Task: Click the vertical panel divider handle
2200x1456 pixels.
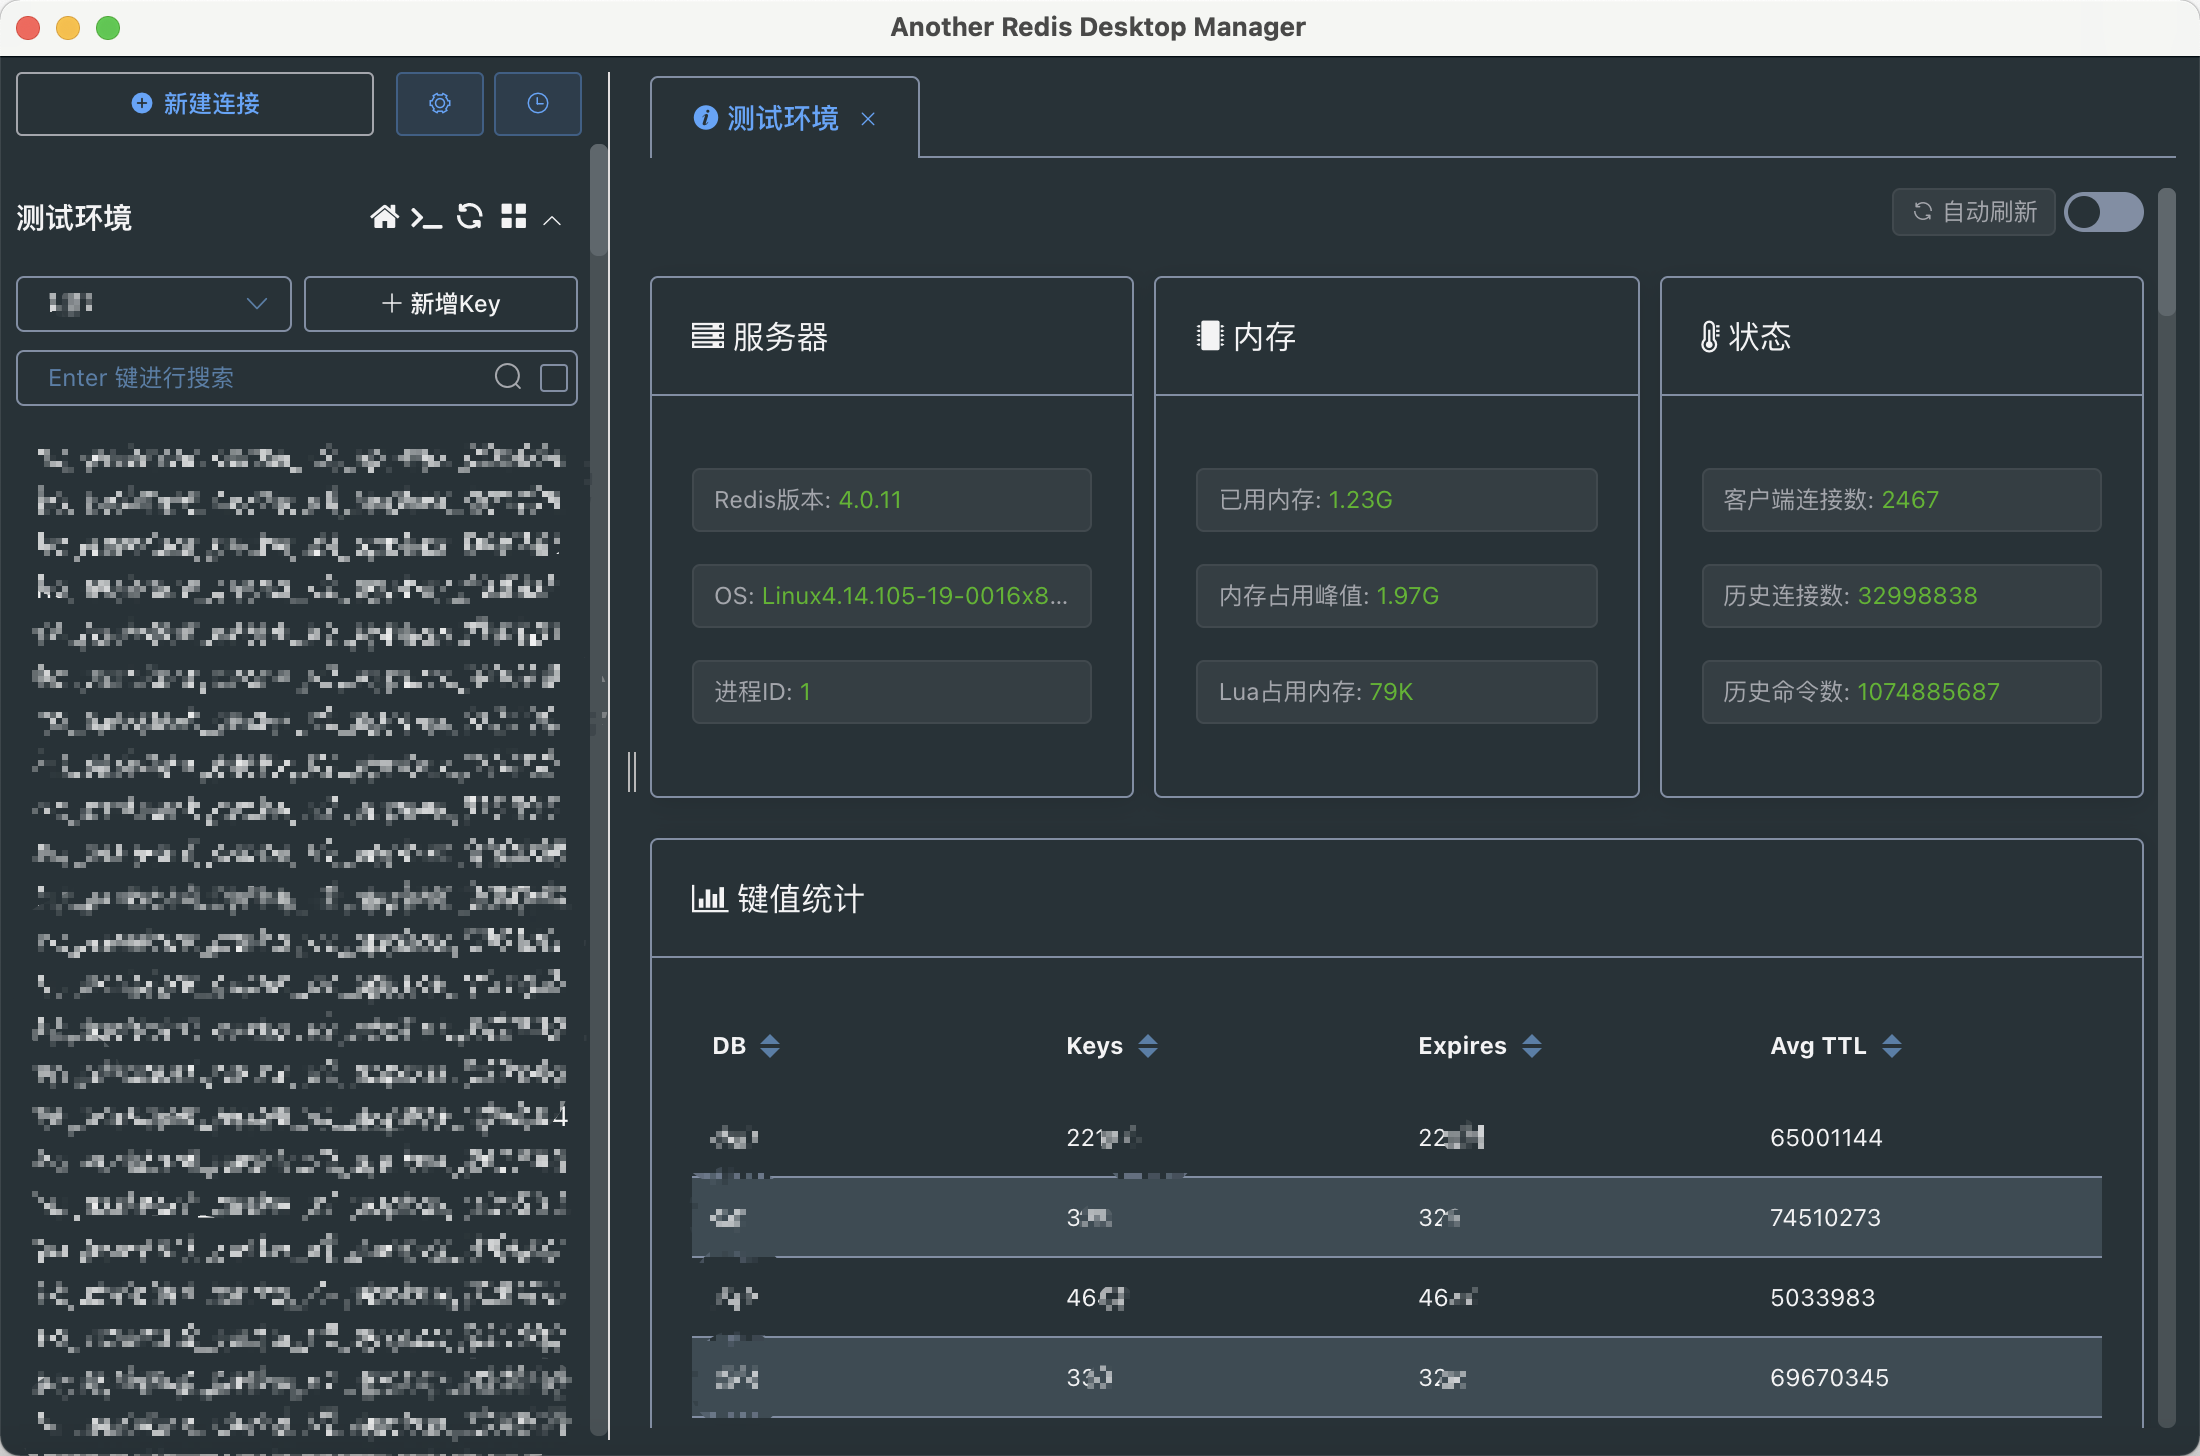Action: (632, 772)
